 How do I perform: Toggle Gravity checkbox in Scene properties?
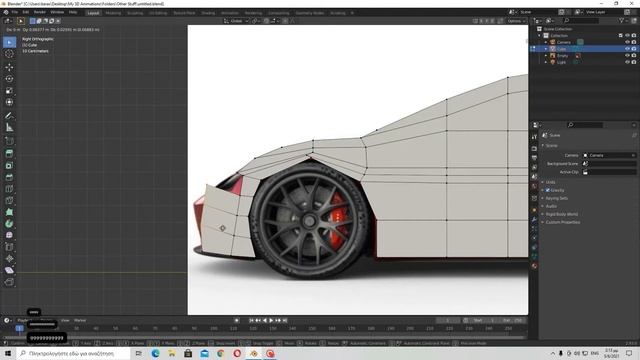coord(548,190)
